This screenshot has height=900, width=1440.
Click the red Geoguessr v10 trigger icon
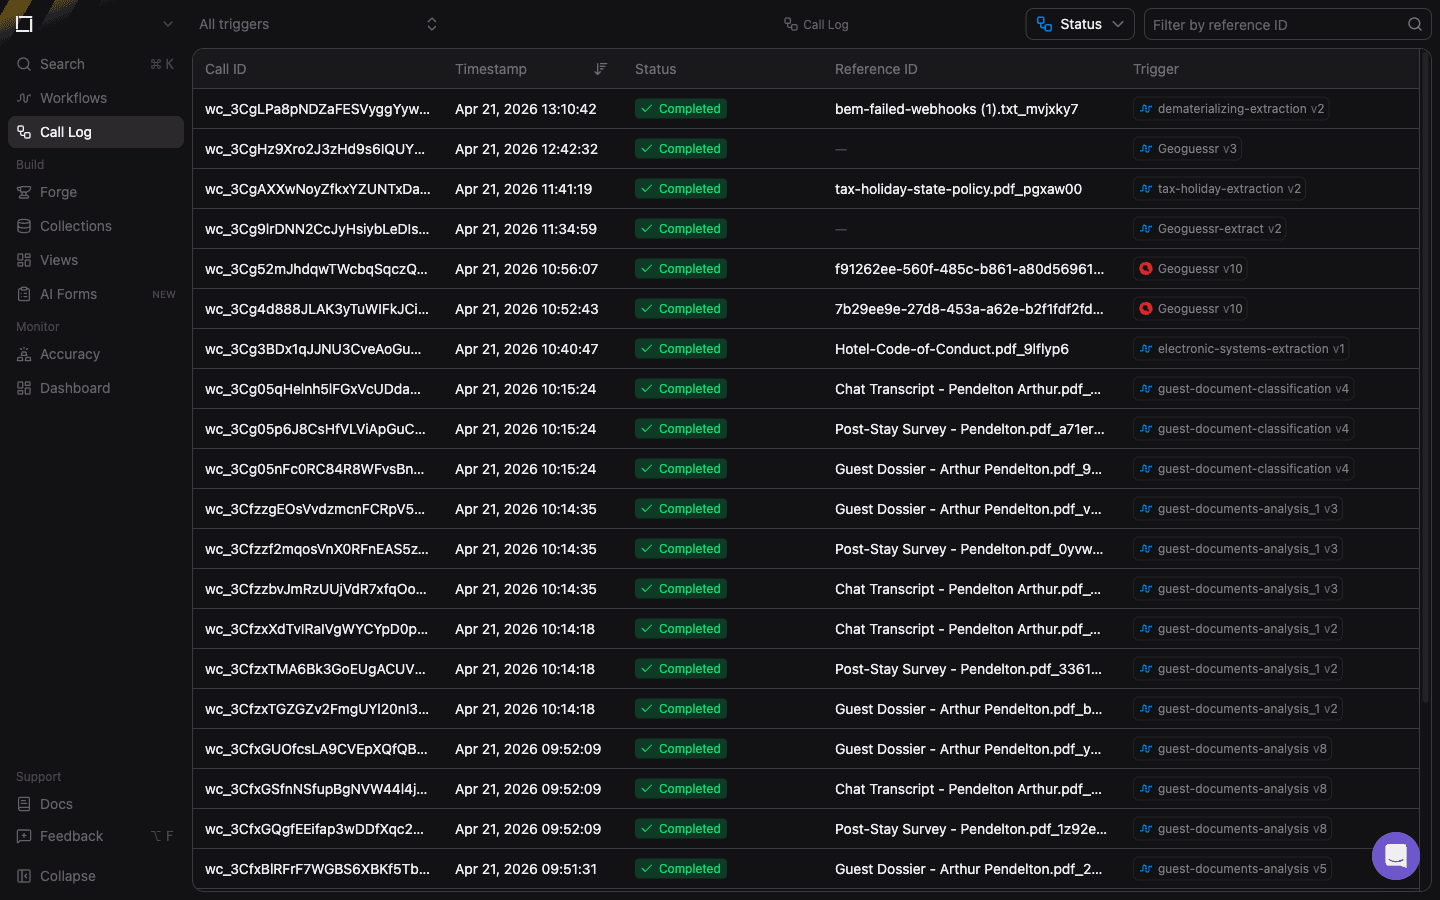(x=1146, y=269)
